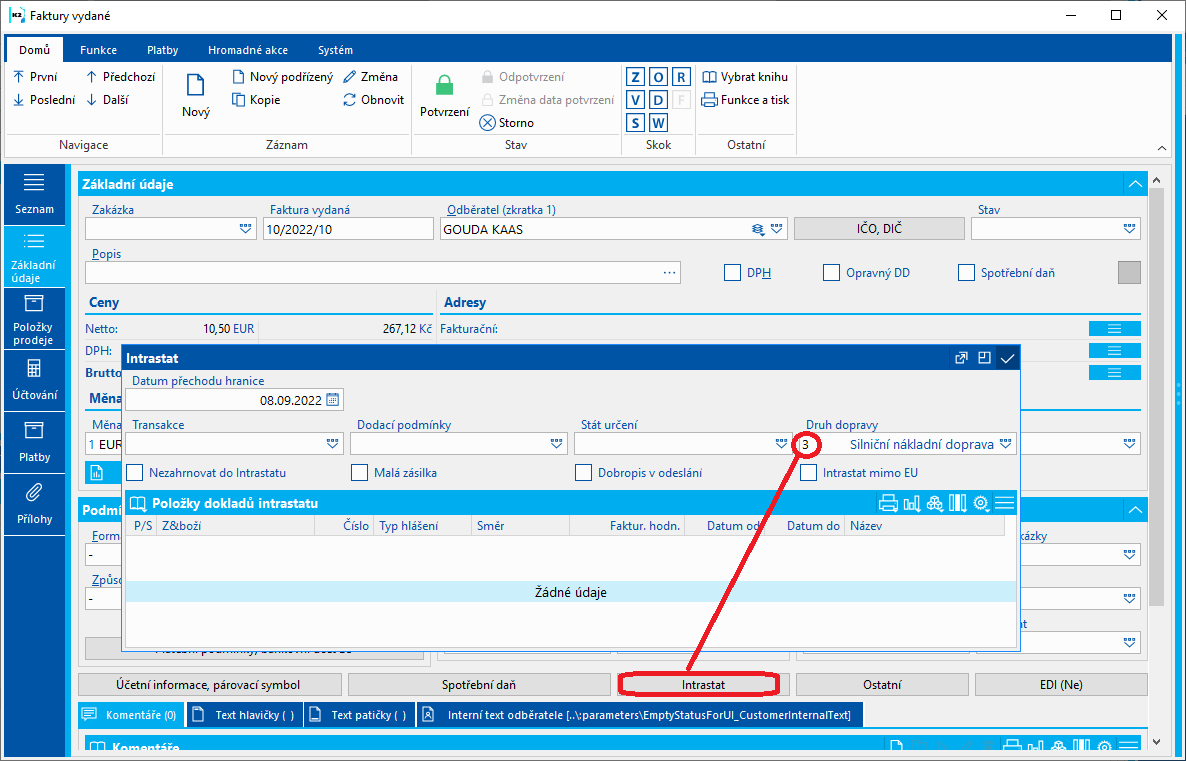
Task: Enable Spotřební daň checkbox
Action: coord(966,272)
